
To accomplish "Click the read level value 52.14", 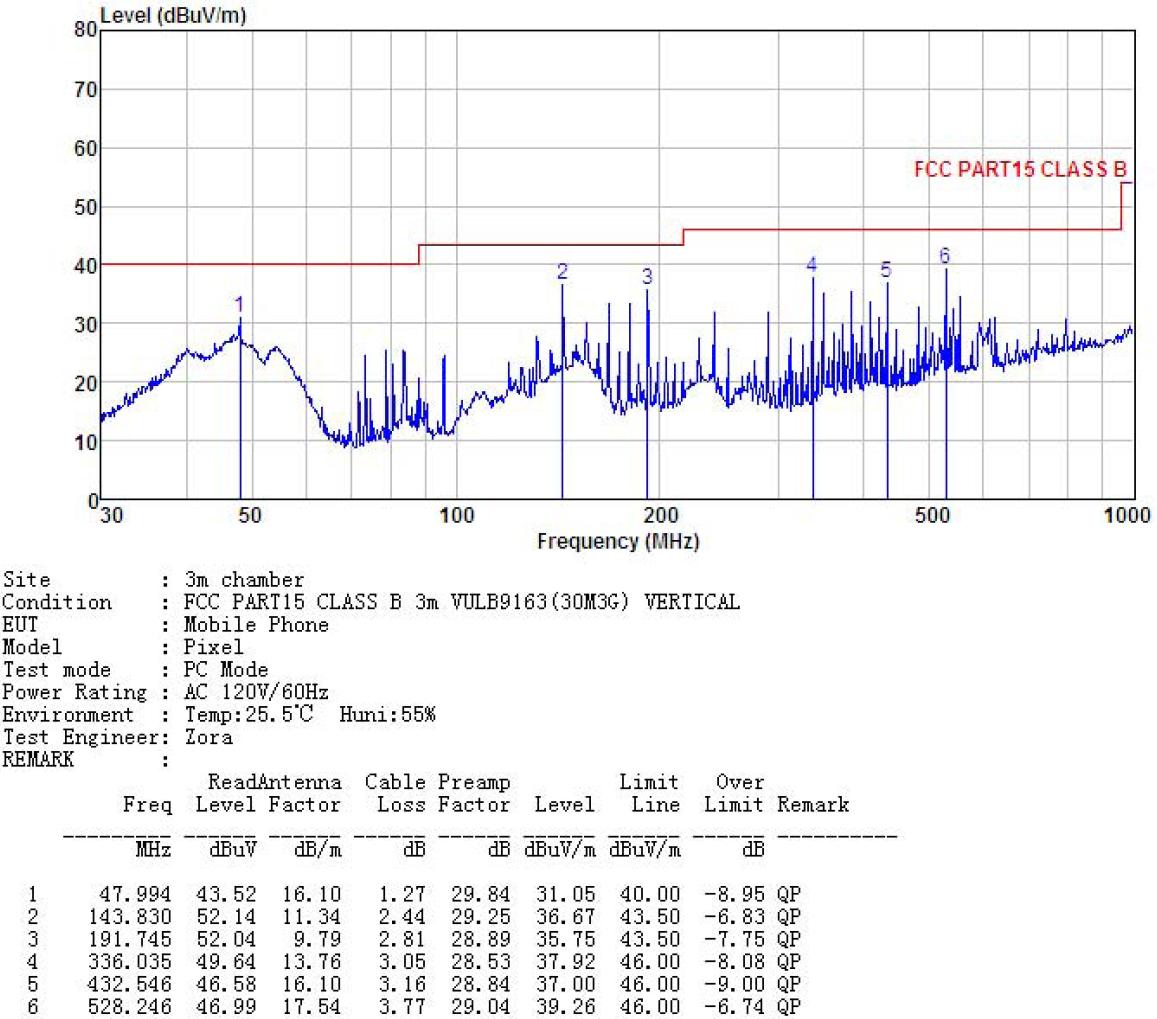I will (226, 916).
